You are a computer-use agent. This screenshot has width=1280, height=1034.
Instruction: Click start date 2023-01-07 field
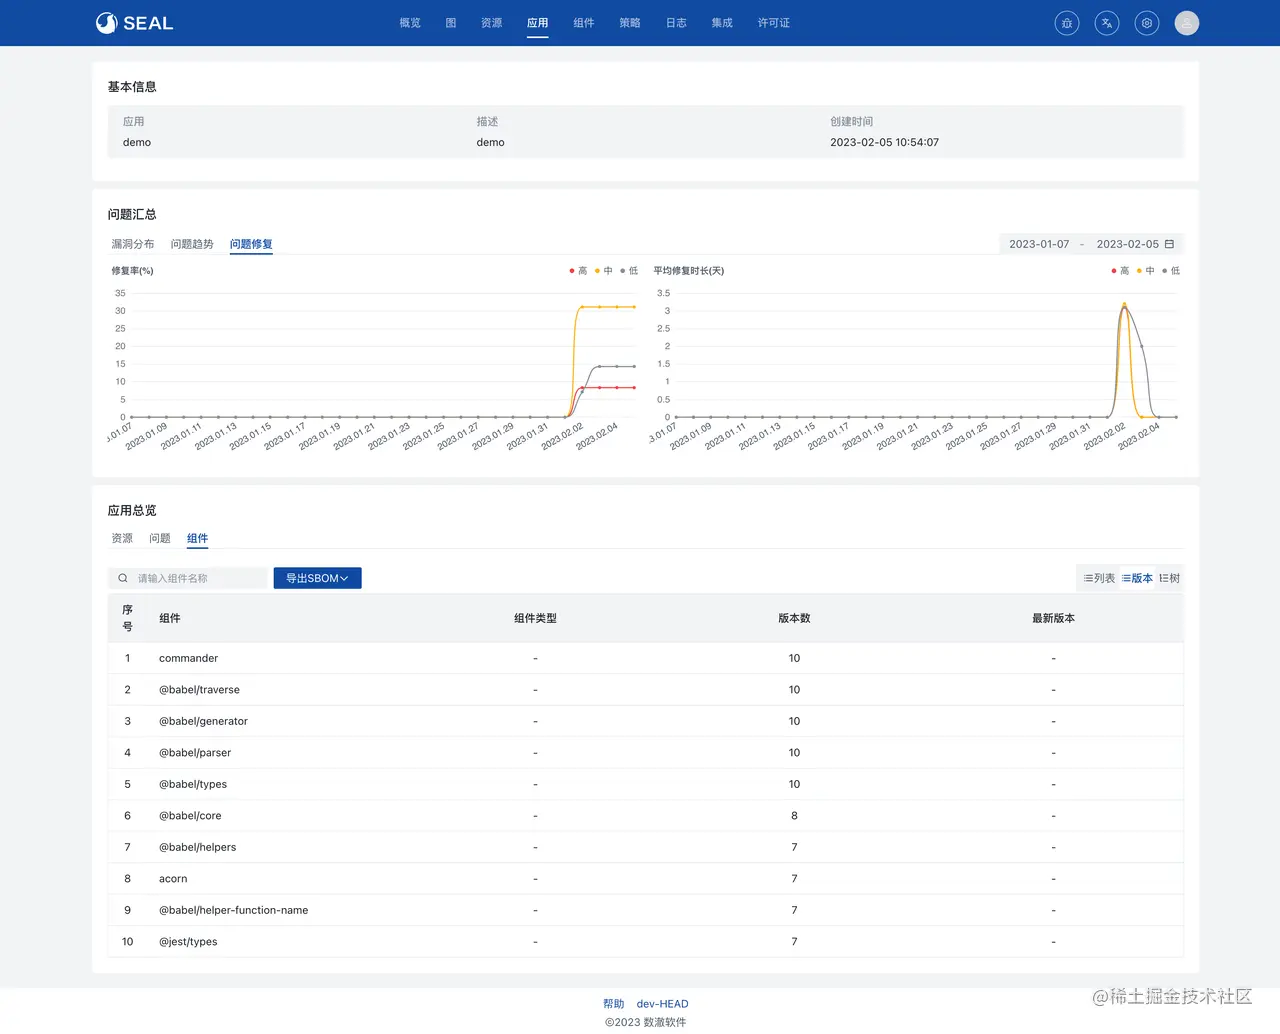[1039, 244]
